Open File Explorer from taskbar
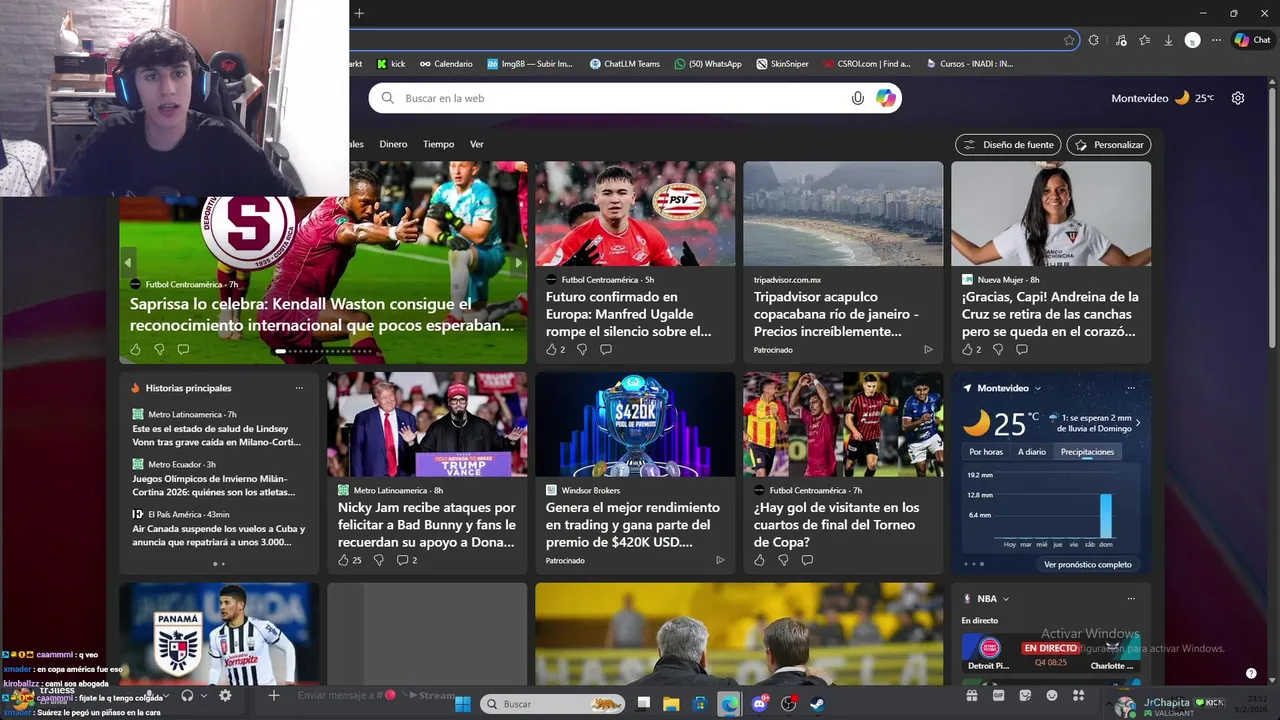 pos(671,704)
